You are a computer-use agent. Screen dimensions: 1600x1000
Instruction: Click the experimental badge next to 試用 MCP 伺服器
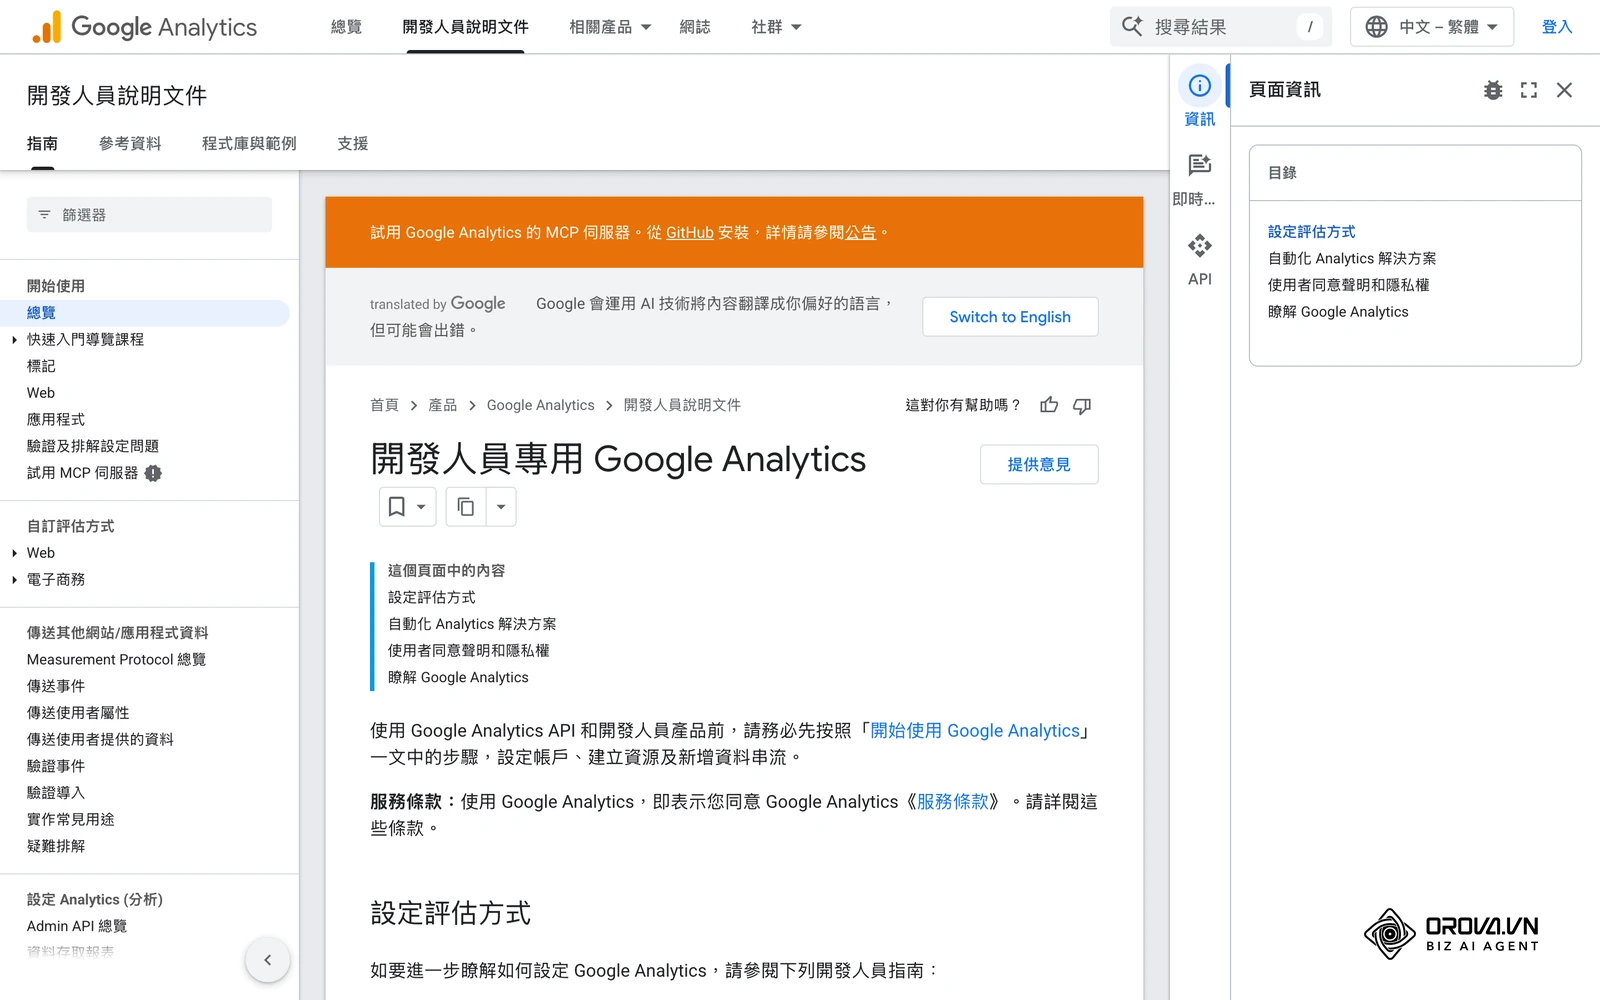pos(153,473)
